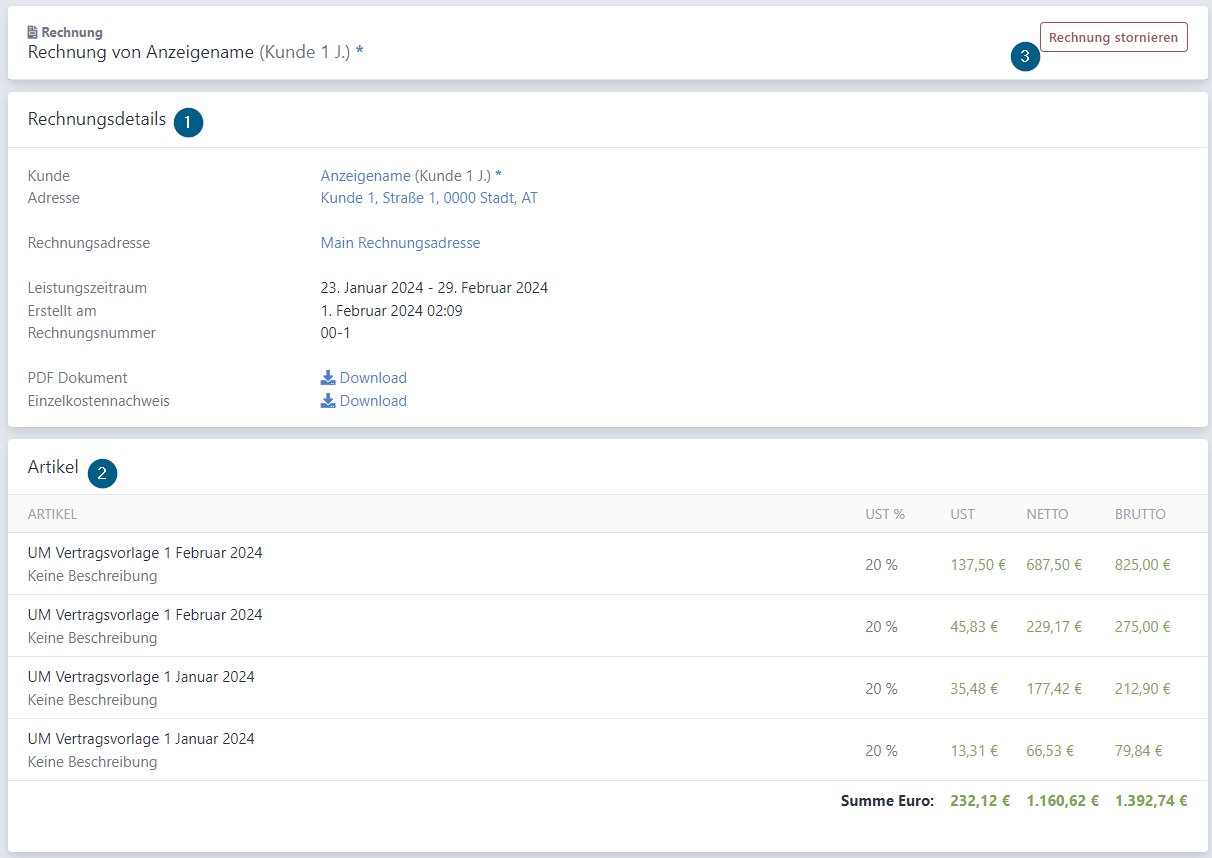Viewport: 1212px width, 858px height.
Task: Download the Einzelkostennachweis via its Download text
Action: tap(373, 401)
